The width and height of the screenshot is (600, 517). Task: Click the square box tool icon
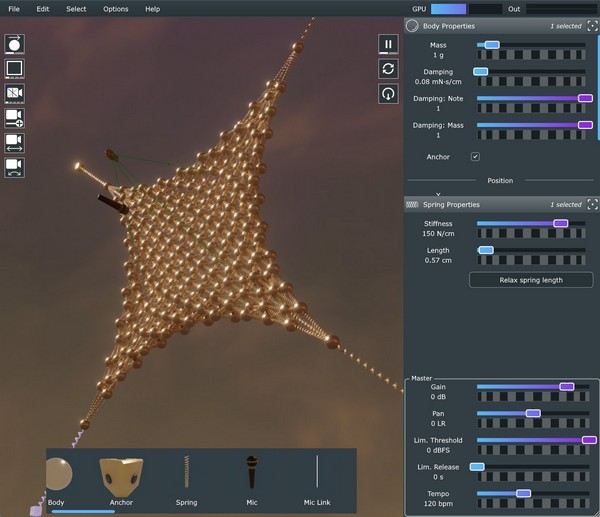point(15,69)
